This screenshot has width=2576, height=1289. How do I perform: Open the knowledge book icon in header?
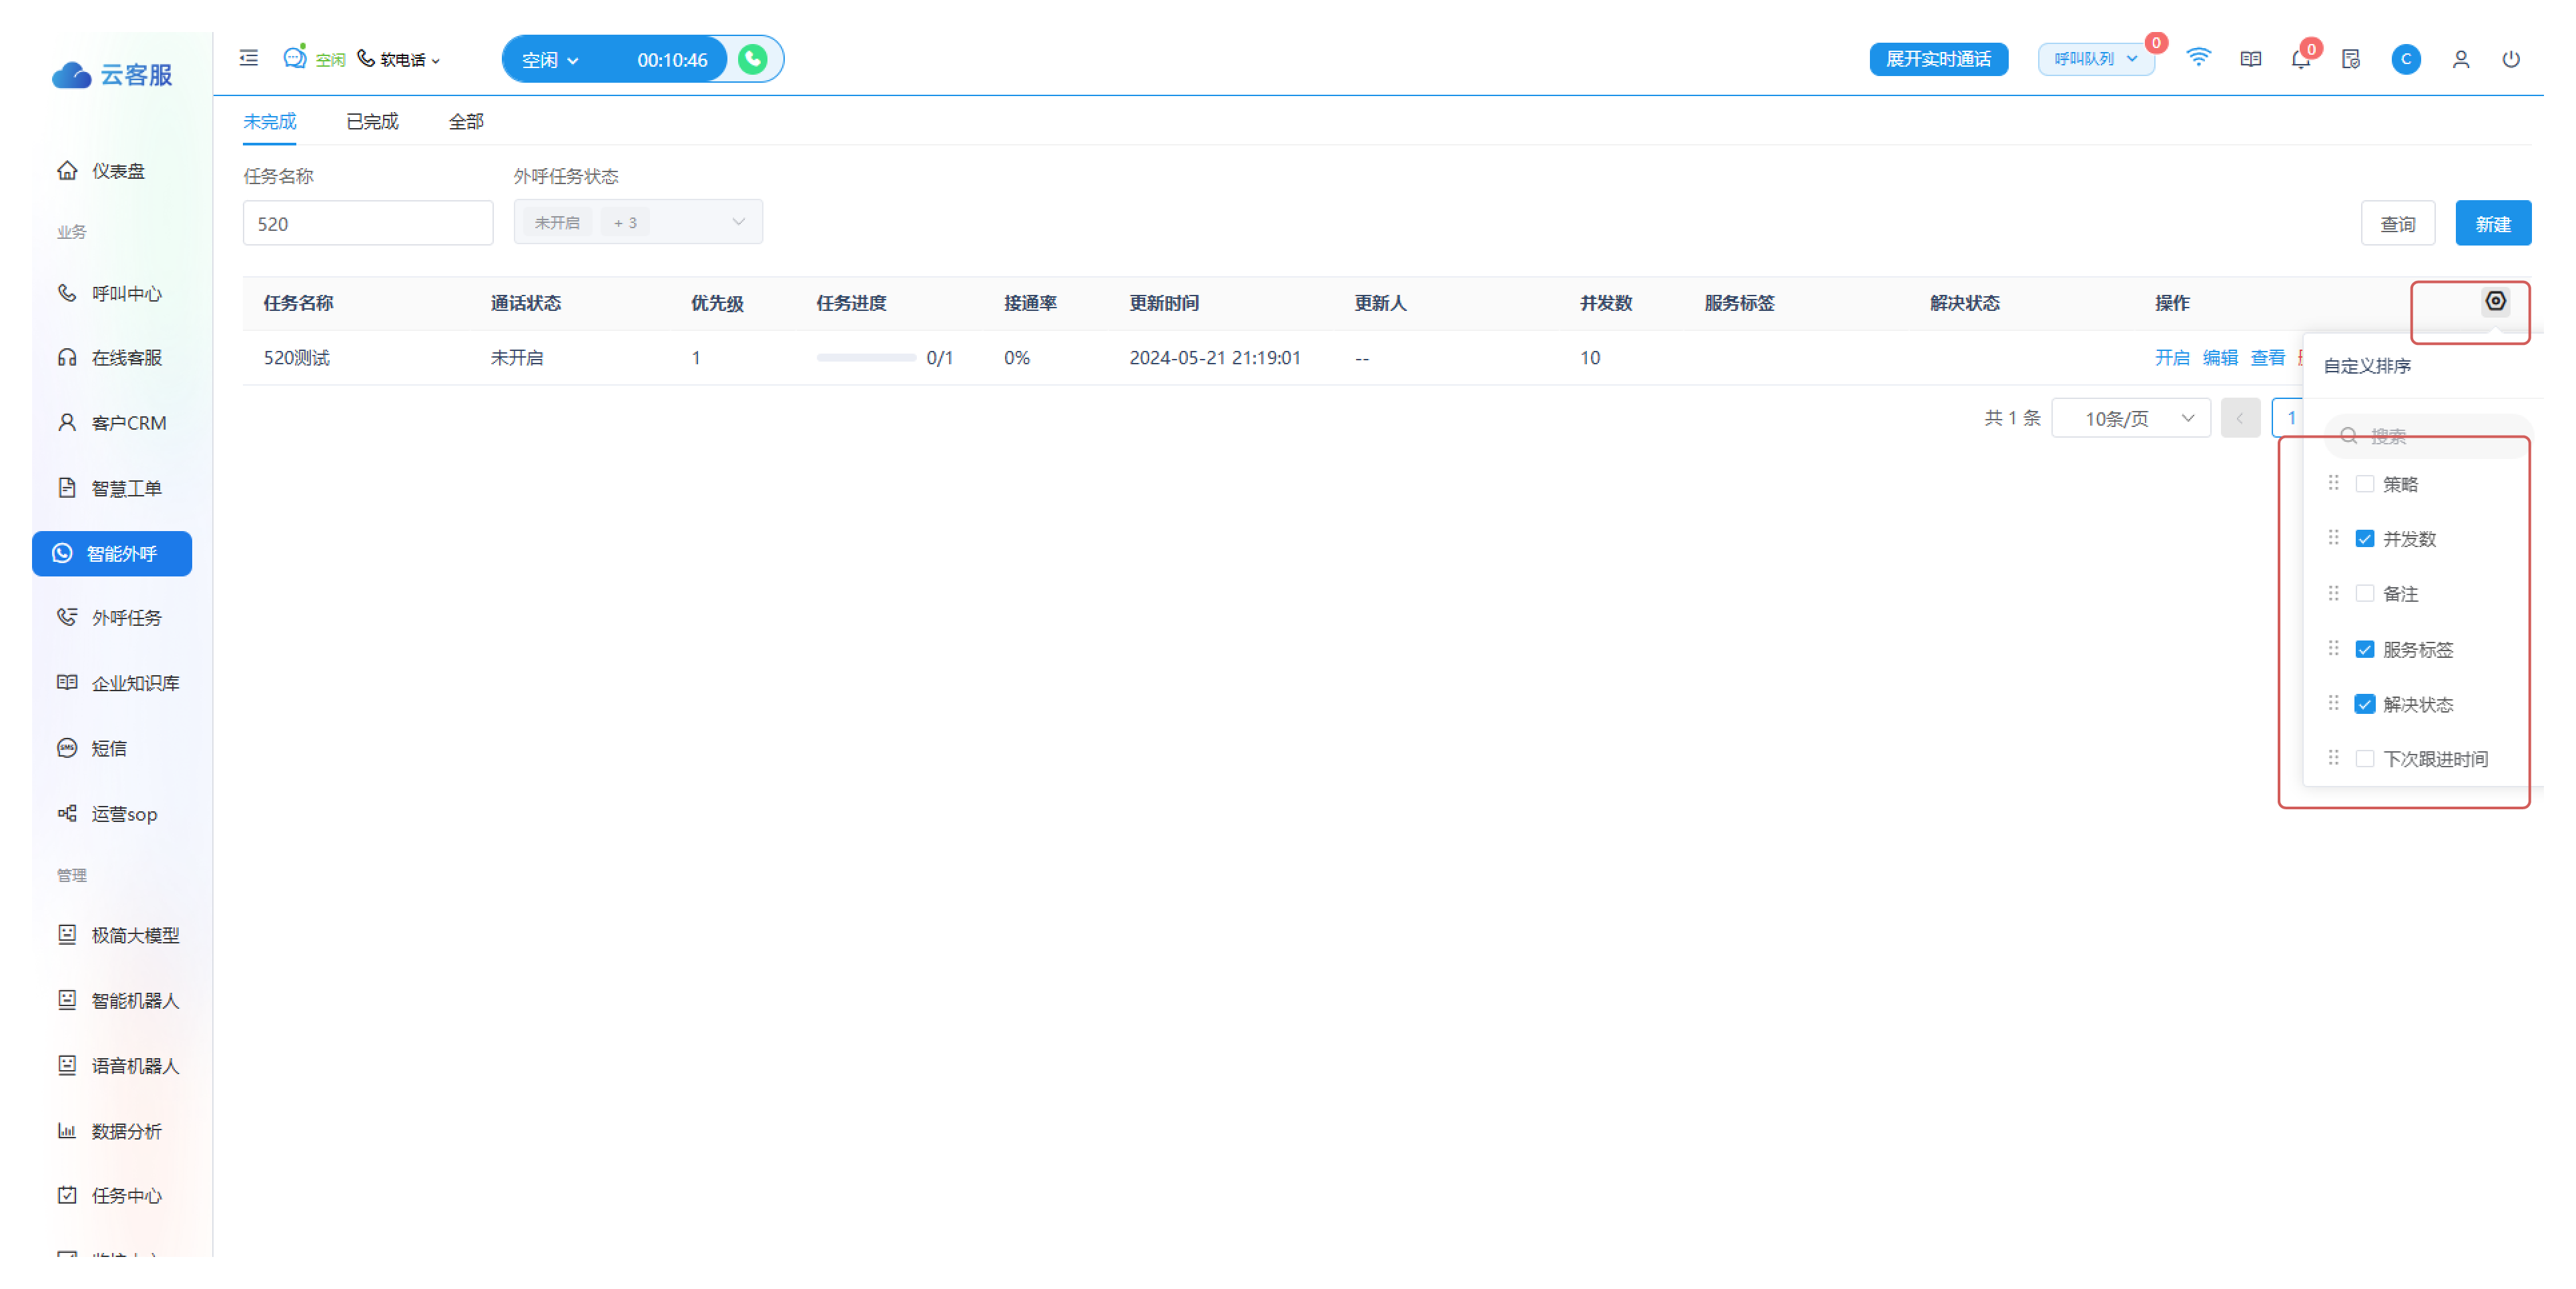click(2250, 59)
